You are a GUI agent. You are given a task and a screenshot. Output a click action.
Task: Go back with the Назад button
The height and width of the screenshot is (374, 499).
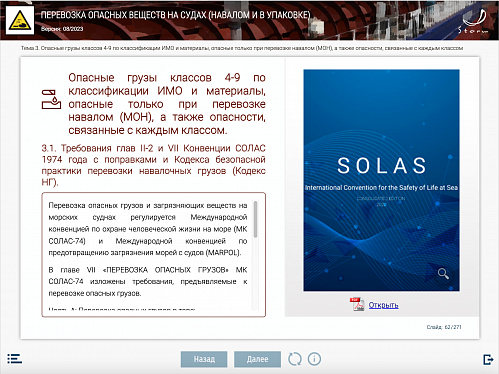tap(204, 359)
